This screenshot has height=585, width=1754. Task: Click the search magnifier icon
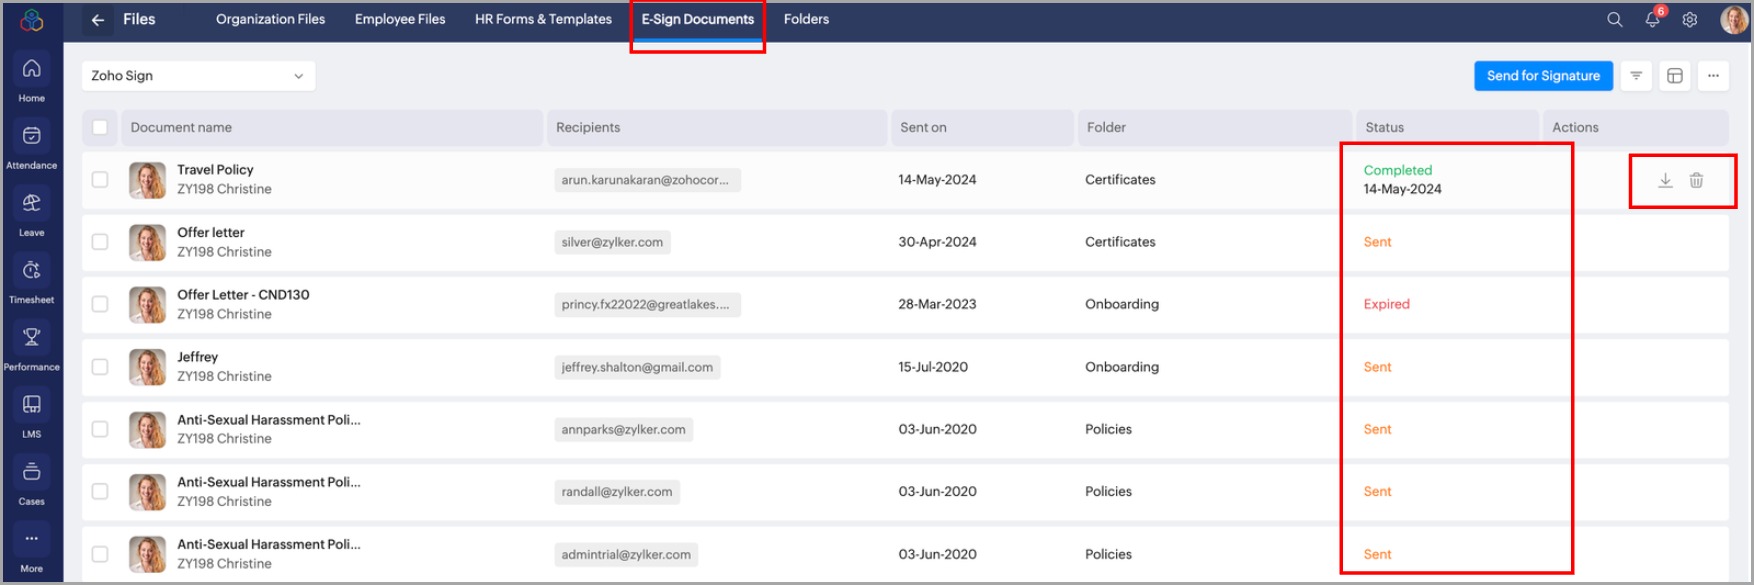1614,20
